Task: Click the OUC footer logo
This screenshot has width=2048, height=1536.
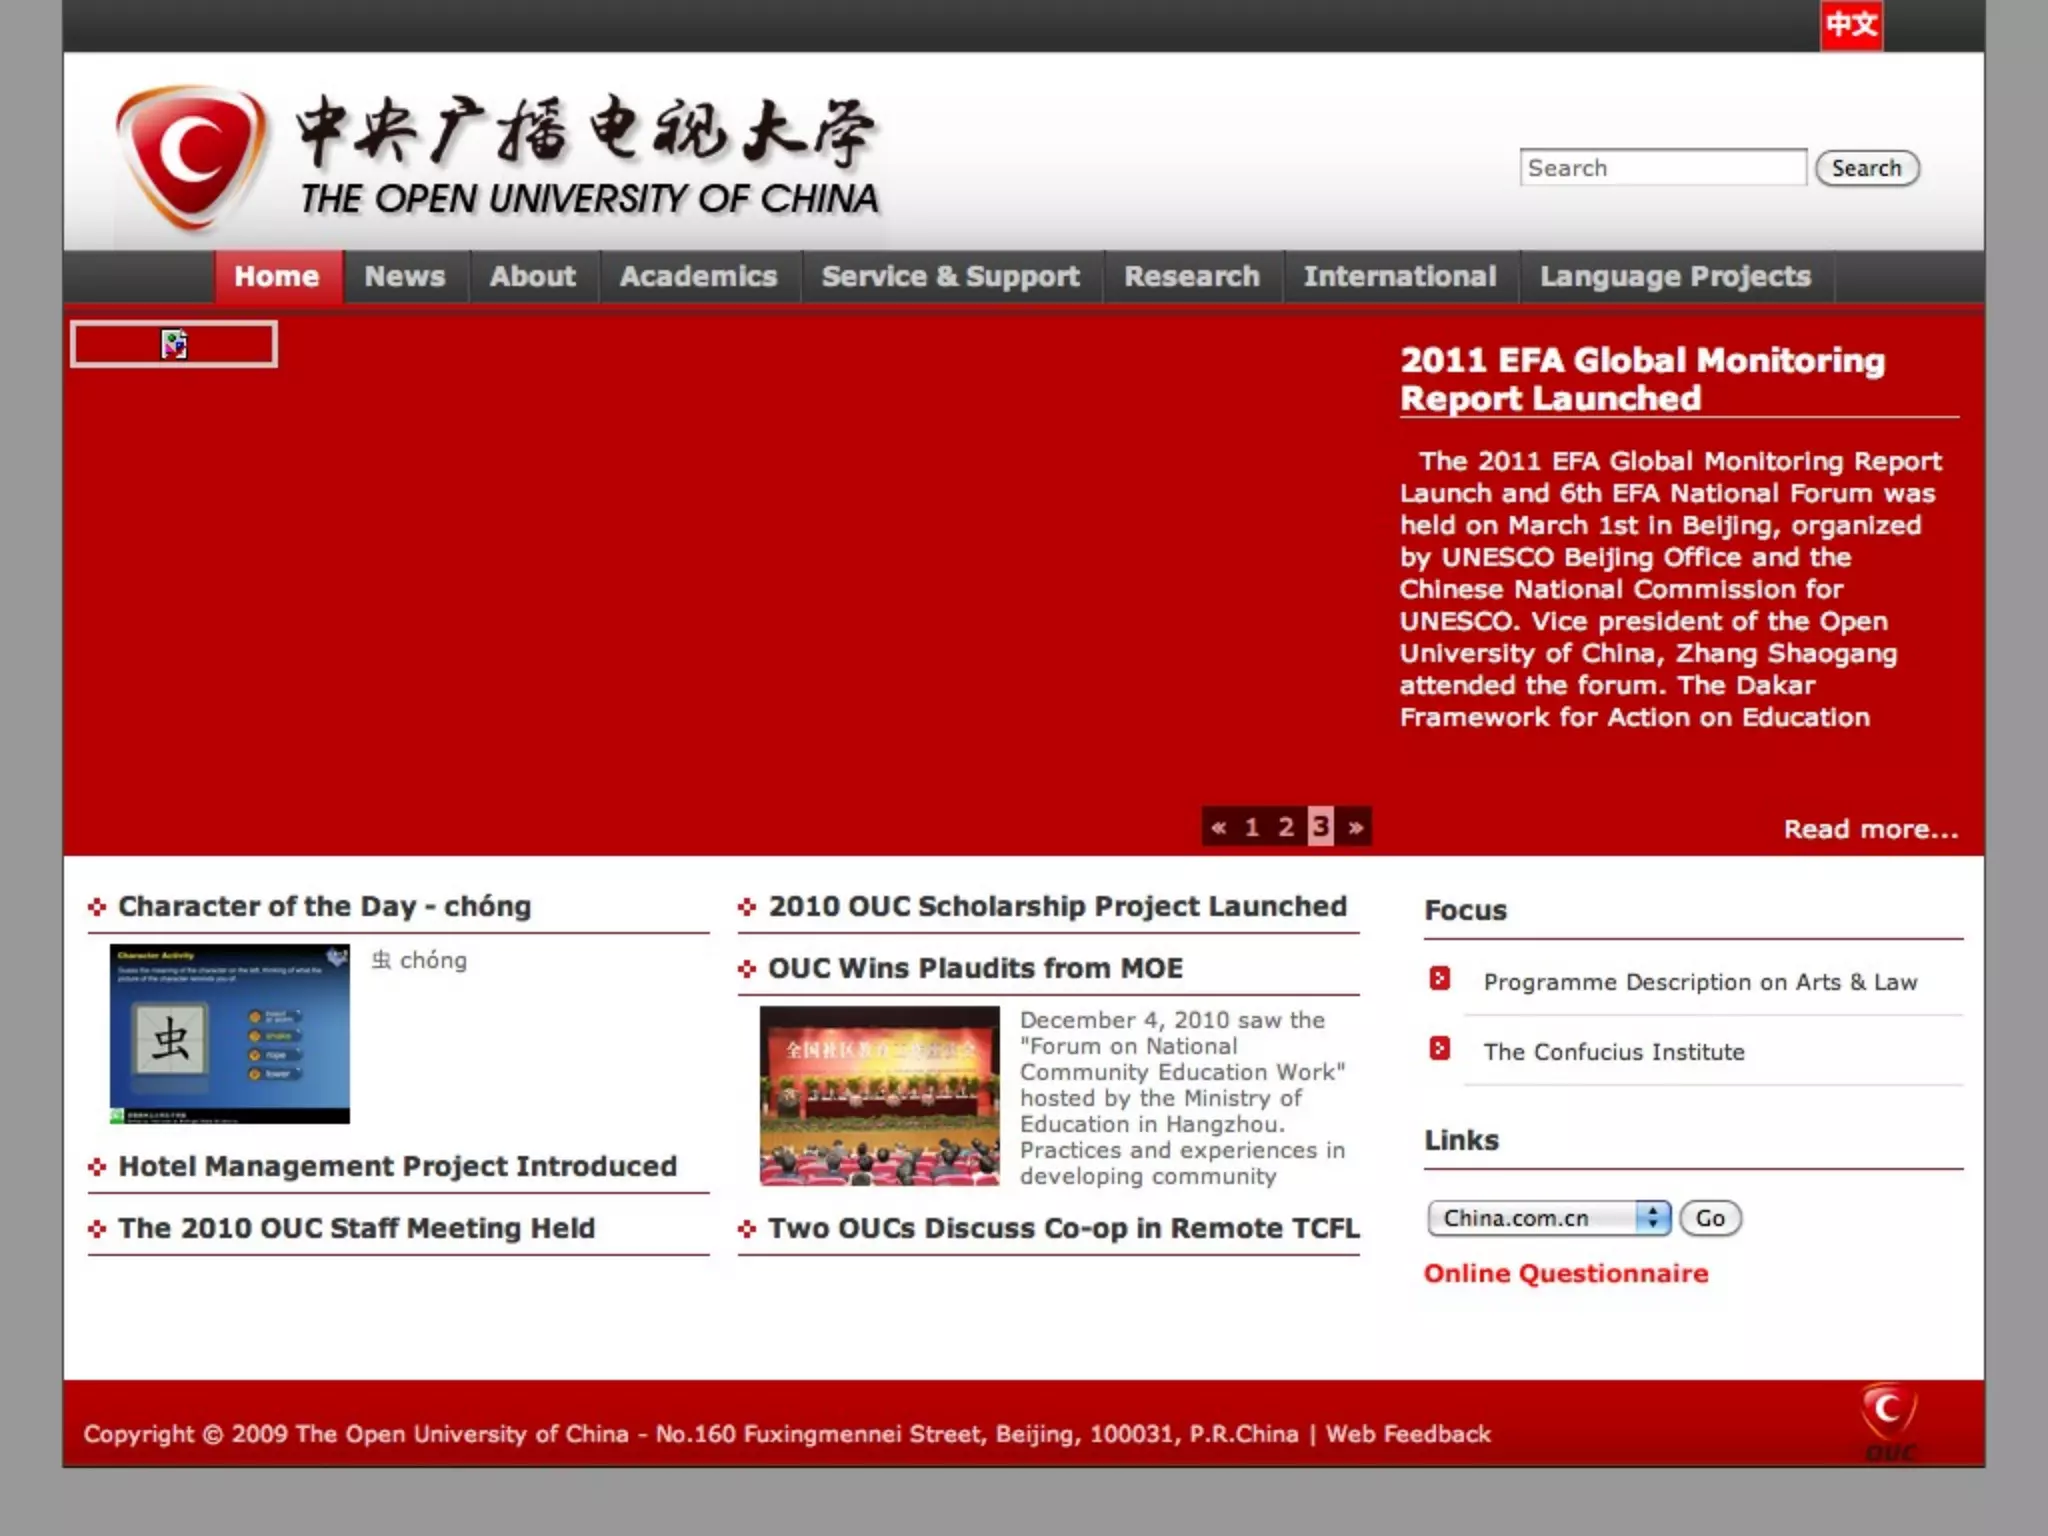Action: coord(1888,1422)
